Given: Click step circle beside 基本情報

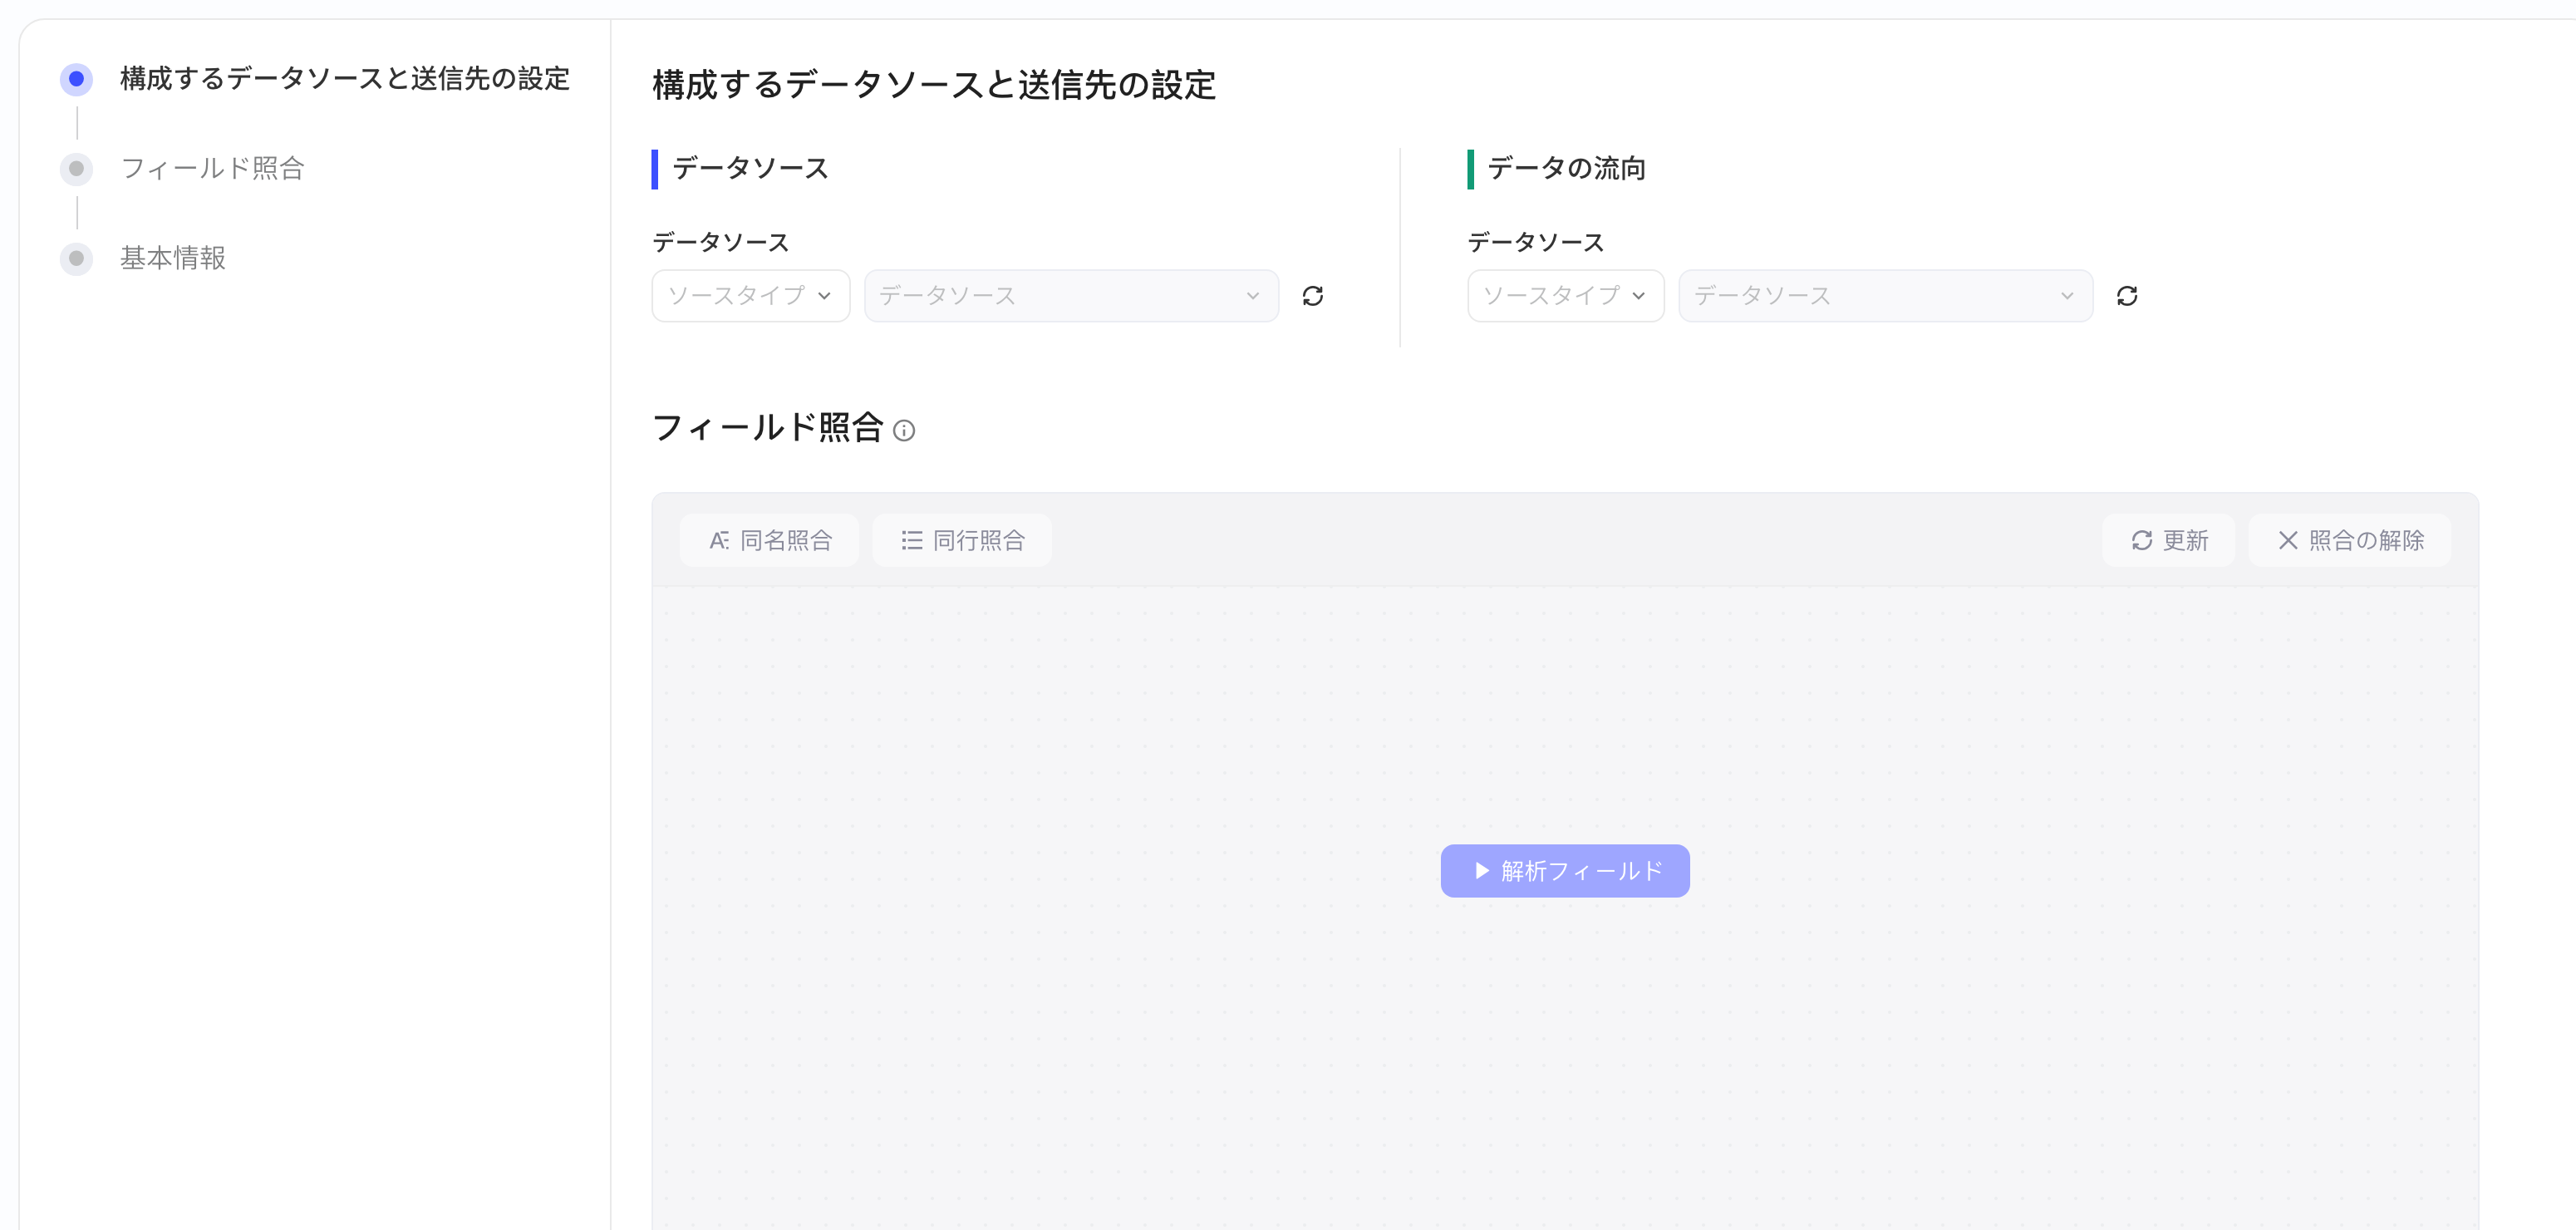Looking at the screenshot, I should click(76, 259).
